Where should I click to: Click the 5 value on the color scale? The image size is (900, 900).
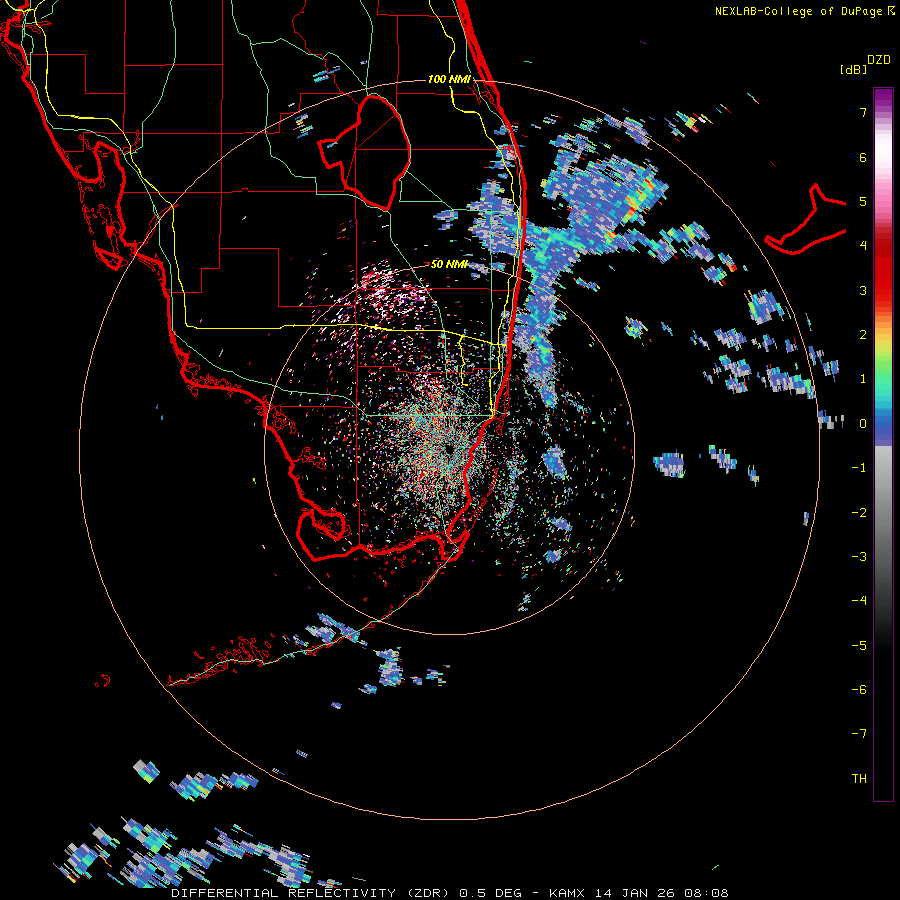(863, 201)
